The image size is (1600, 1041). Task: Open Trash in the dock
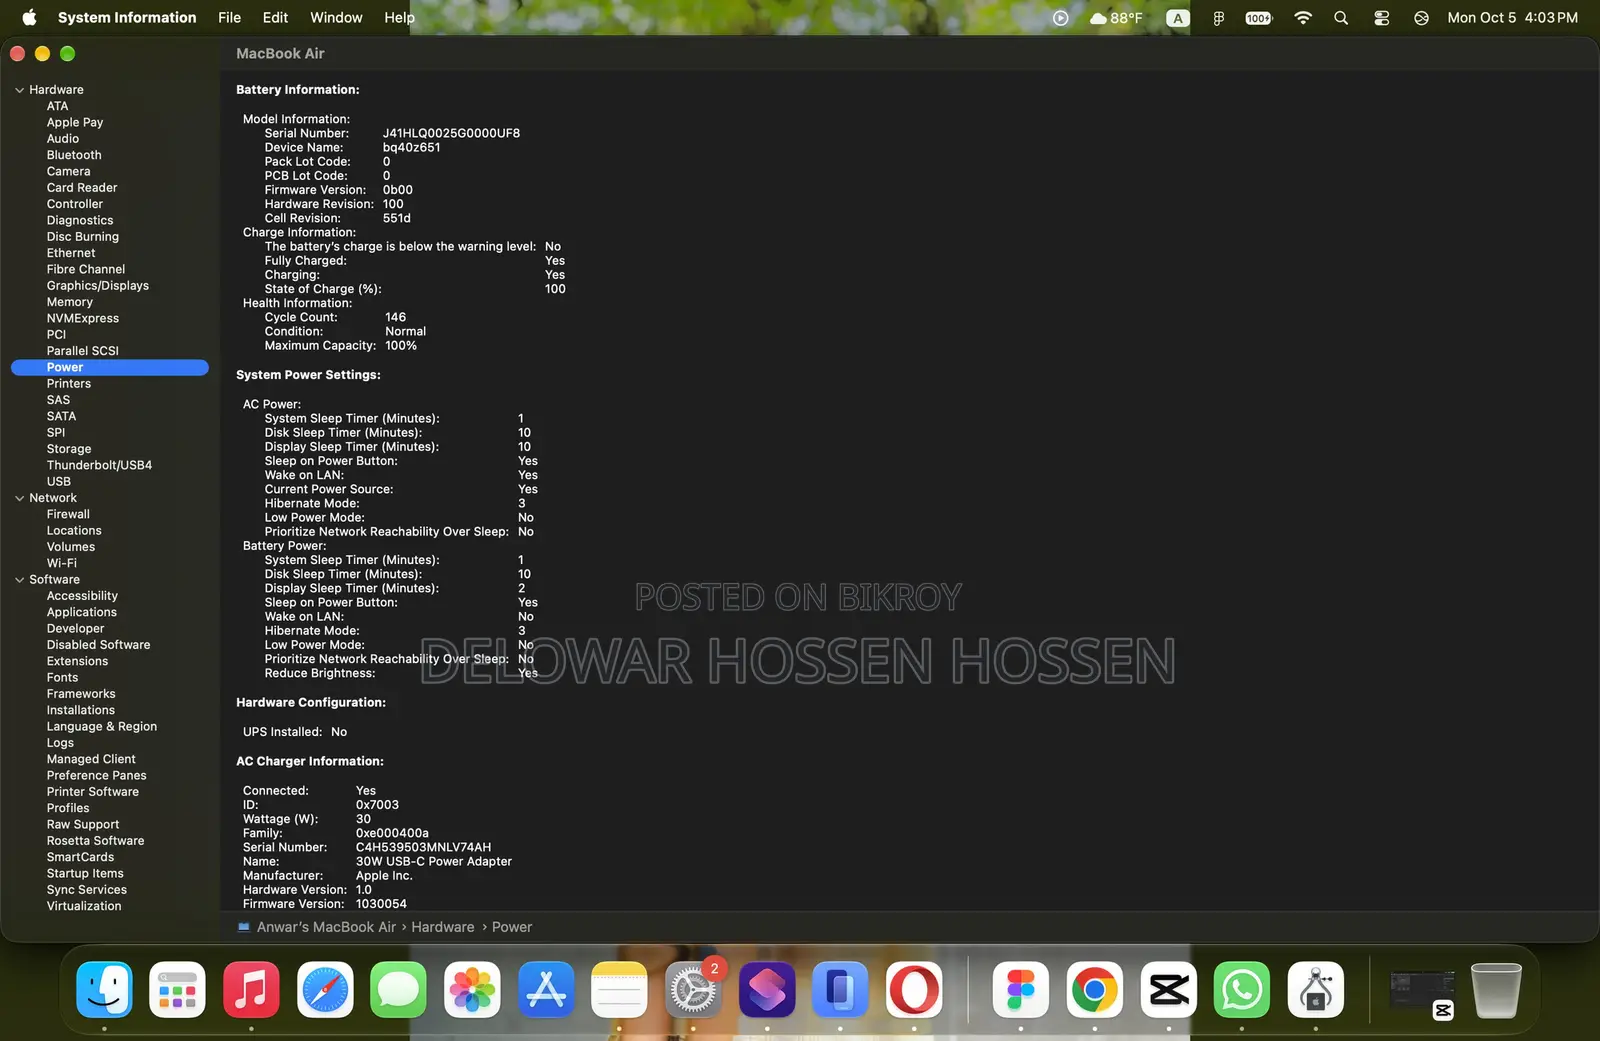pyautogui.click(x=1496, y=990)
